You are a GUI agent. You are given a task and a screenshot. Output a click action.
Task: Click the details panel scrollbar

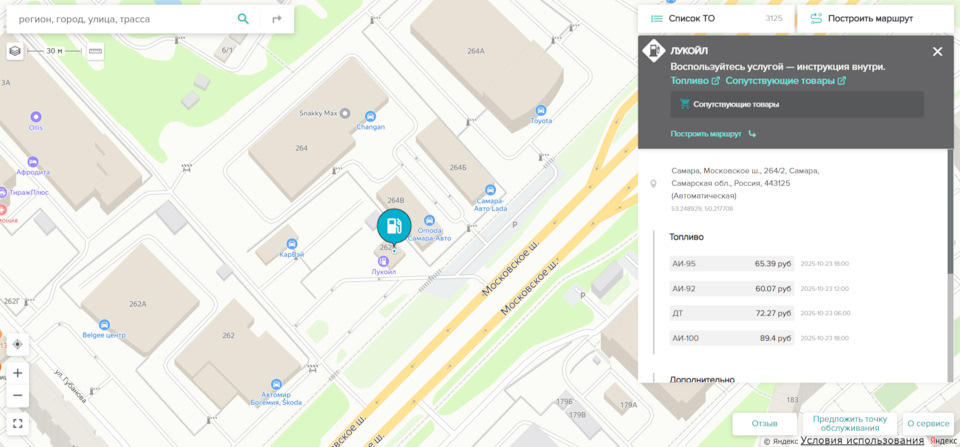pos(950,211)
